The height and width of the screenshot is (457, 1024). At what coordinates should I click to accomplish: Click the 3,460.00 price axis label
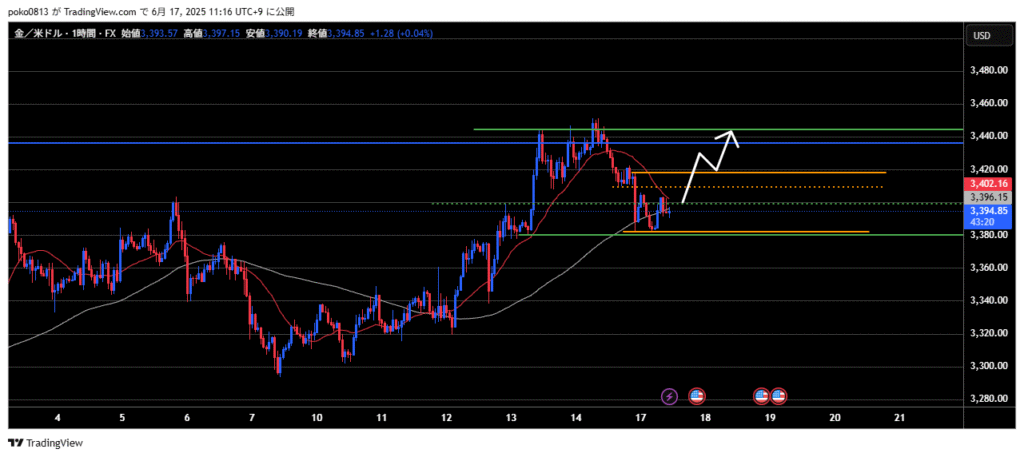987,104
